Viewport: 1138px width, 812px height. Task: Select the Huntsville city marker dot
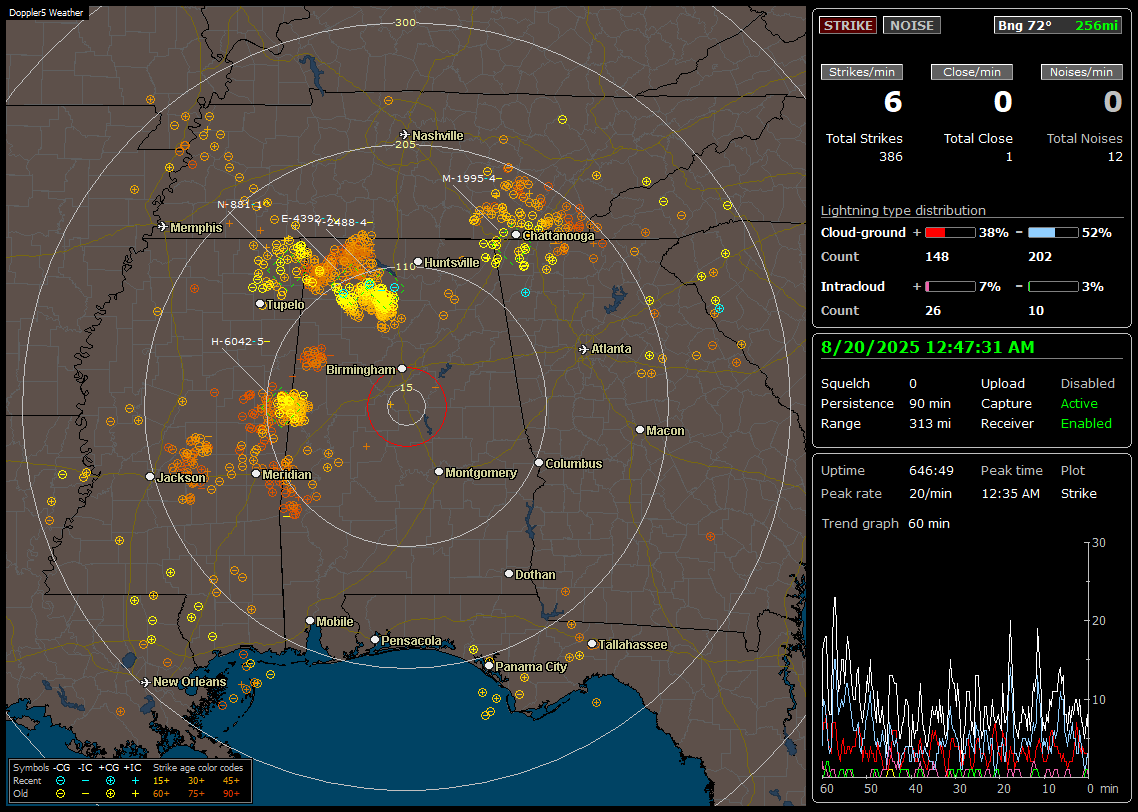coord(418,262)
